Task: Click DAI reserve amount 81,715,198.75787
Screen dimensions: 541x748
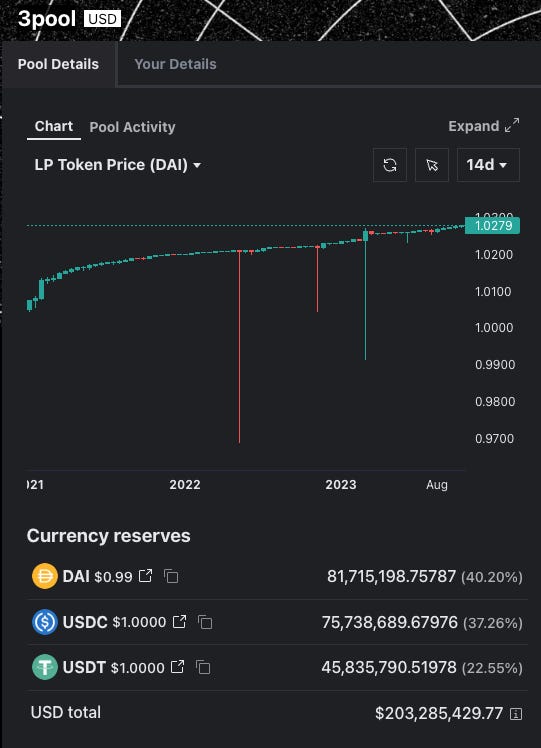Action: click(x=392, y=576)
